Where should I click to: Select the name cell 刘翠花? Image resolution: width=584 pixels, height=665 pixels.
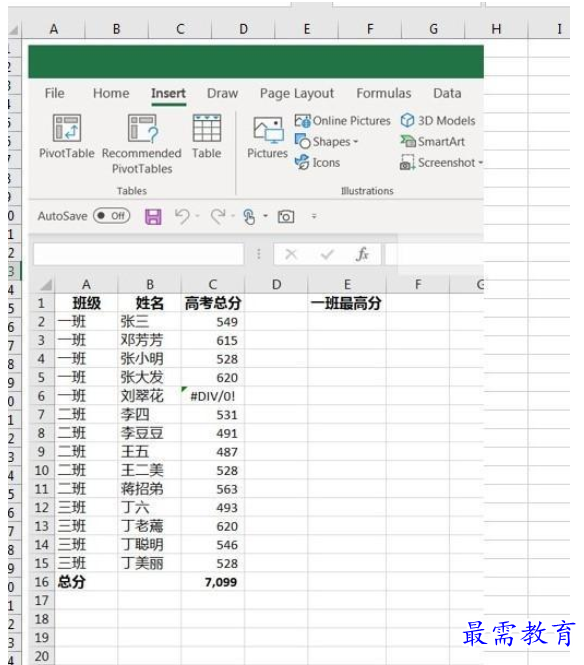(150, 396)
